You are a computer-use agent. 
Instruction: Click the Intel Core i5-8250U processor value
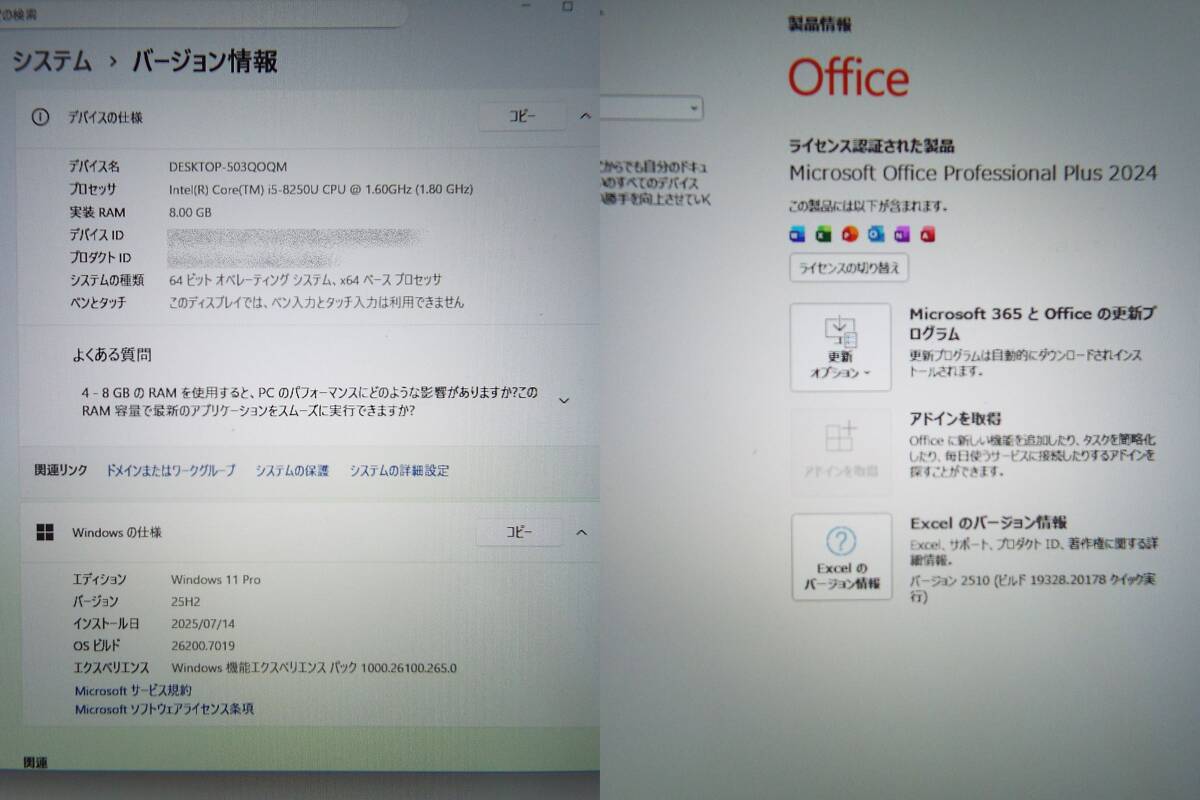(x=321, y=189)
